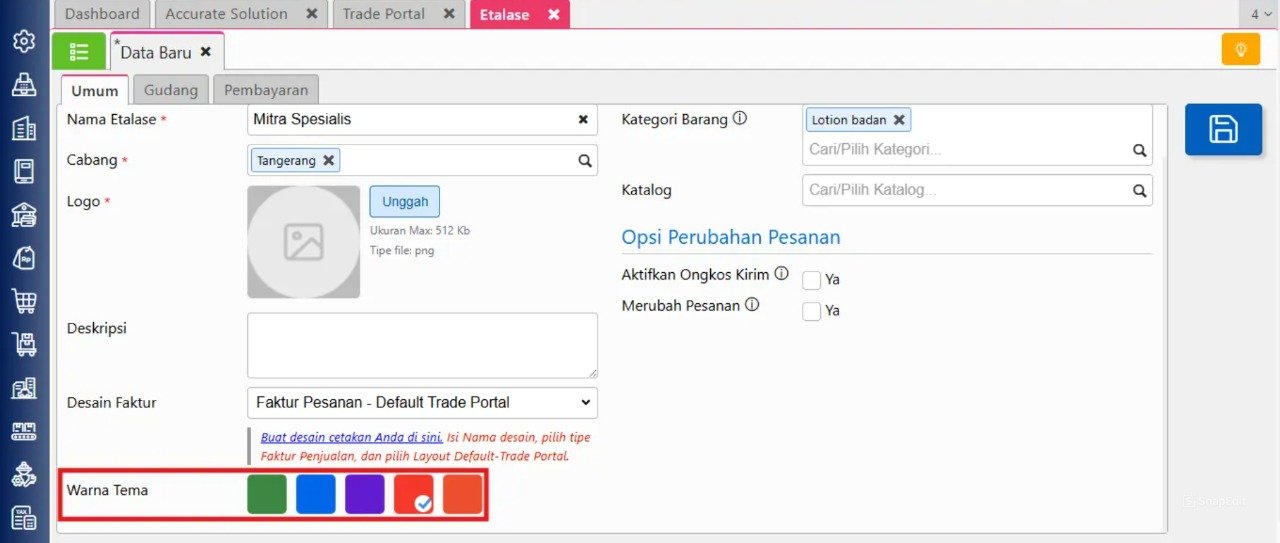Open the tab count dropdown showing 4

click(x=1260, y=14)
